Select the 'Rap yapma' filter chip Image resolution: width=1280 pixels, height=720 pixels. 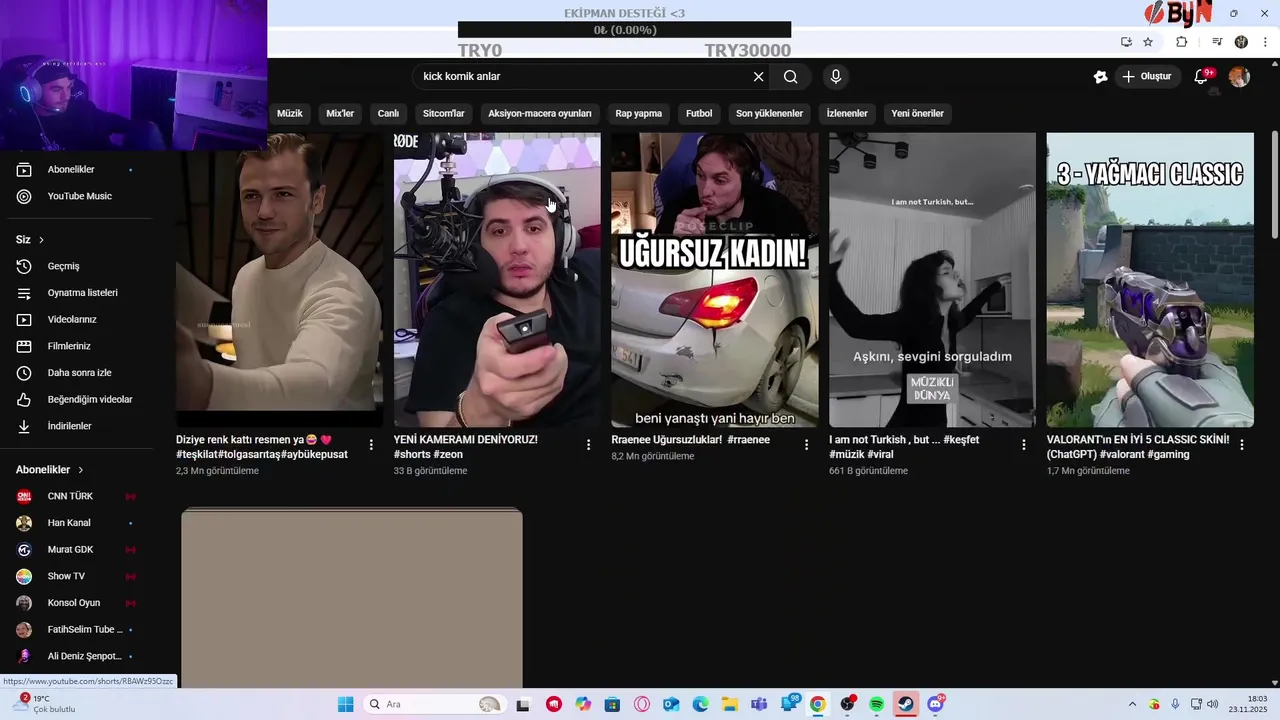point(639,113)
